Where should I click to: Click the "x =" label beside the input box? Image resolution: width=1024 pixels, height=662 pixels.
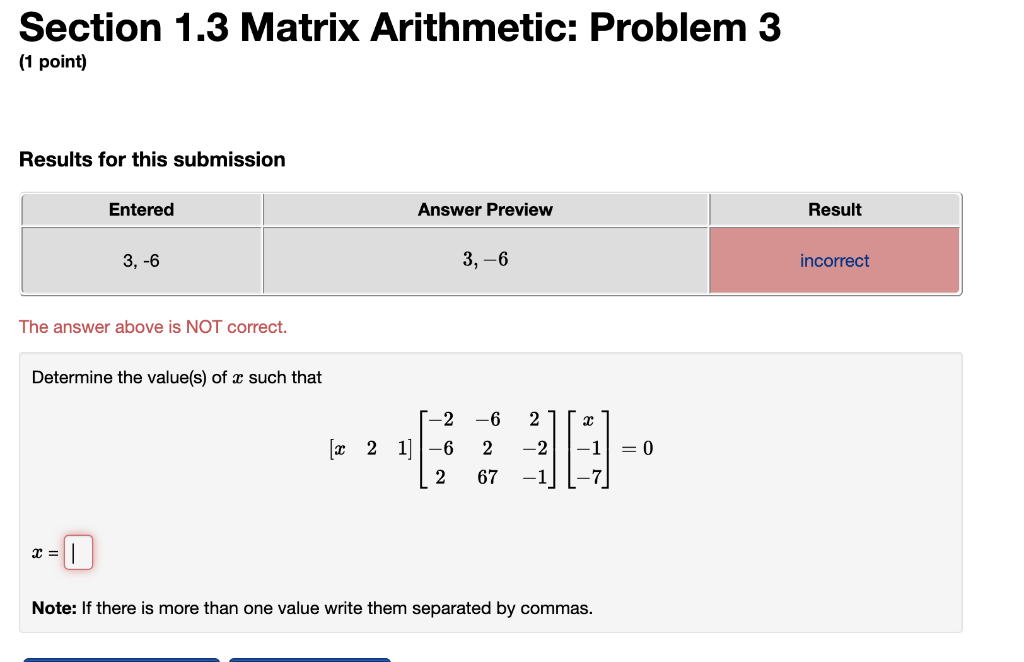(41, 551)
